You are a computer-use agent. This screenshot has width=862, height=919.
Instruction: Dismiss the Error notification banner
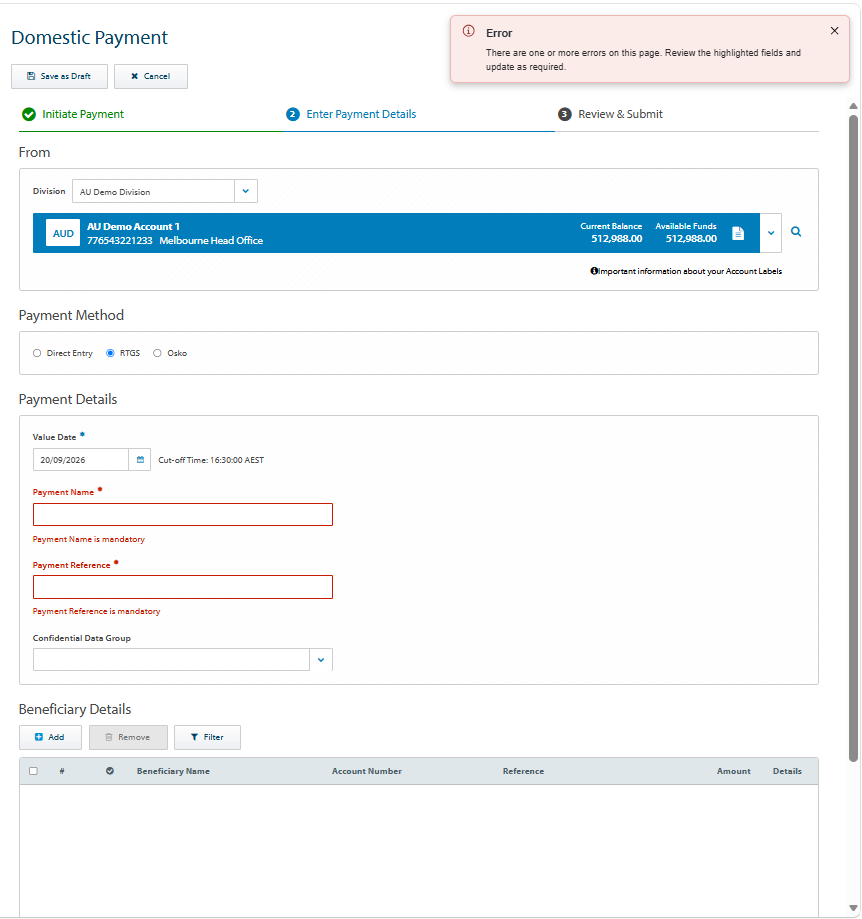(x=834, y=30)
